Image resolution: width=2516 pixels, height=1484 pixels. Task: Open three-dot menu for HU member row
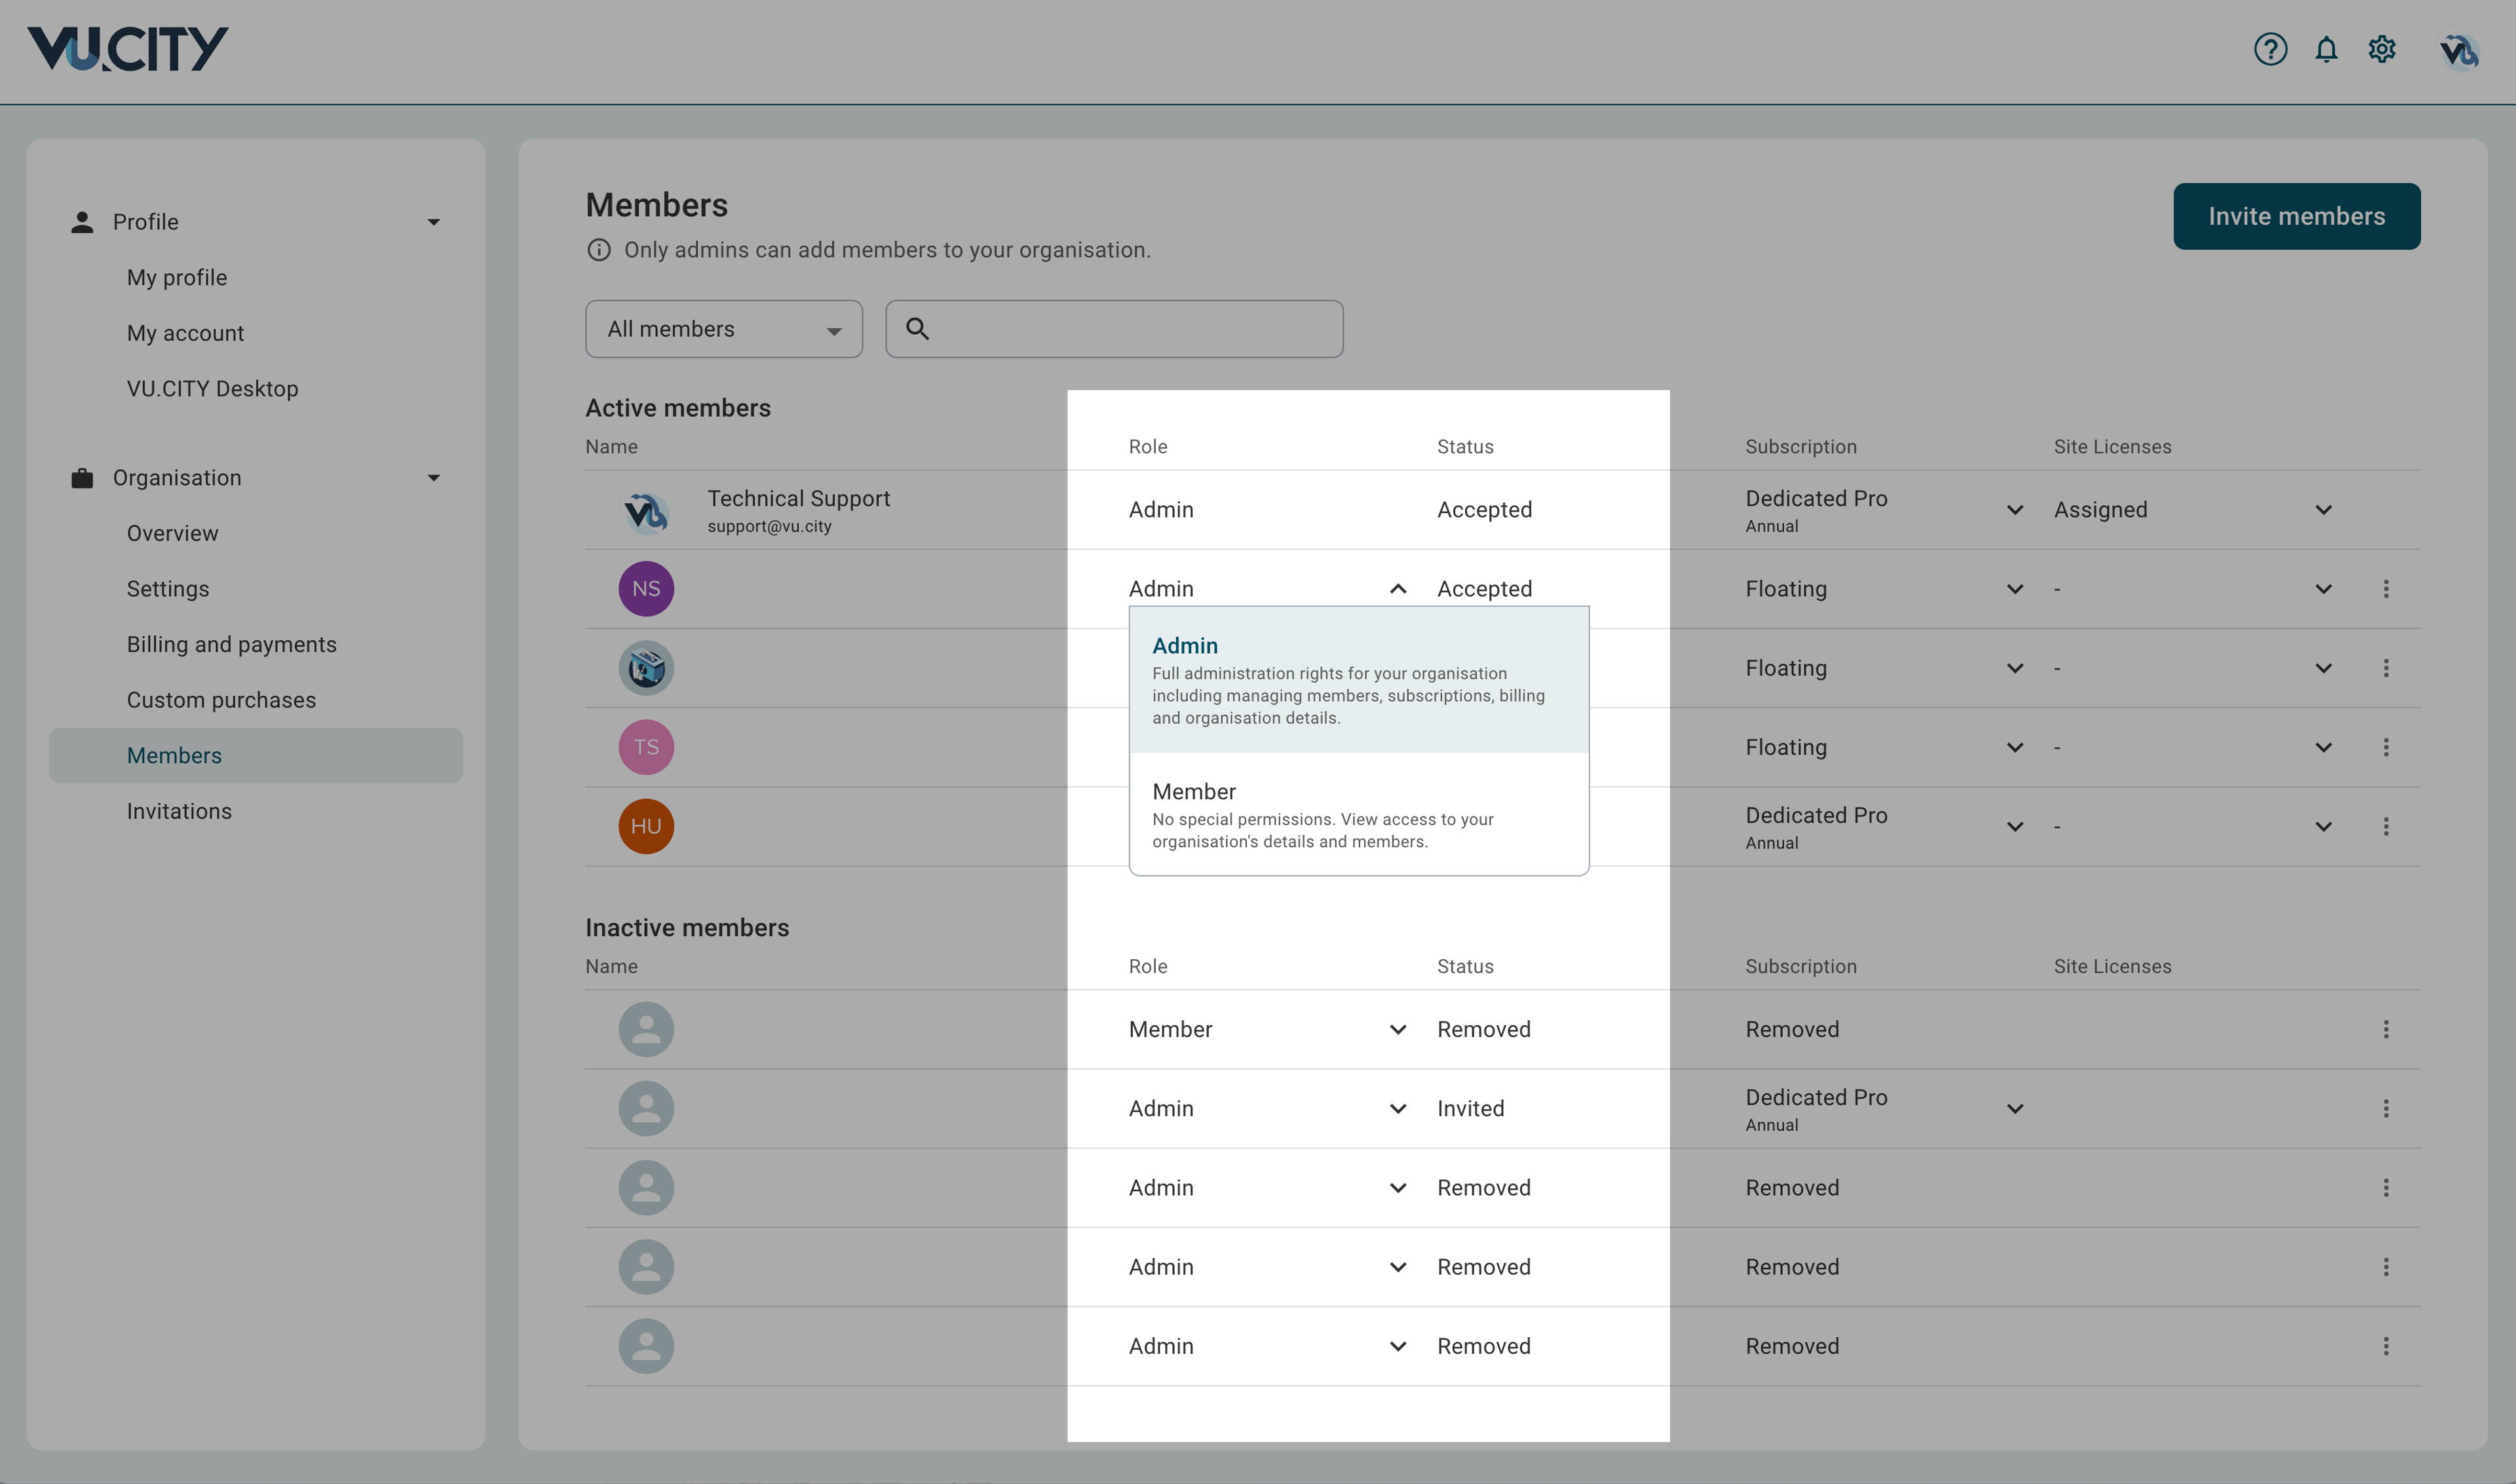point(2386,827)
